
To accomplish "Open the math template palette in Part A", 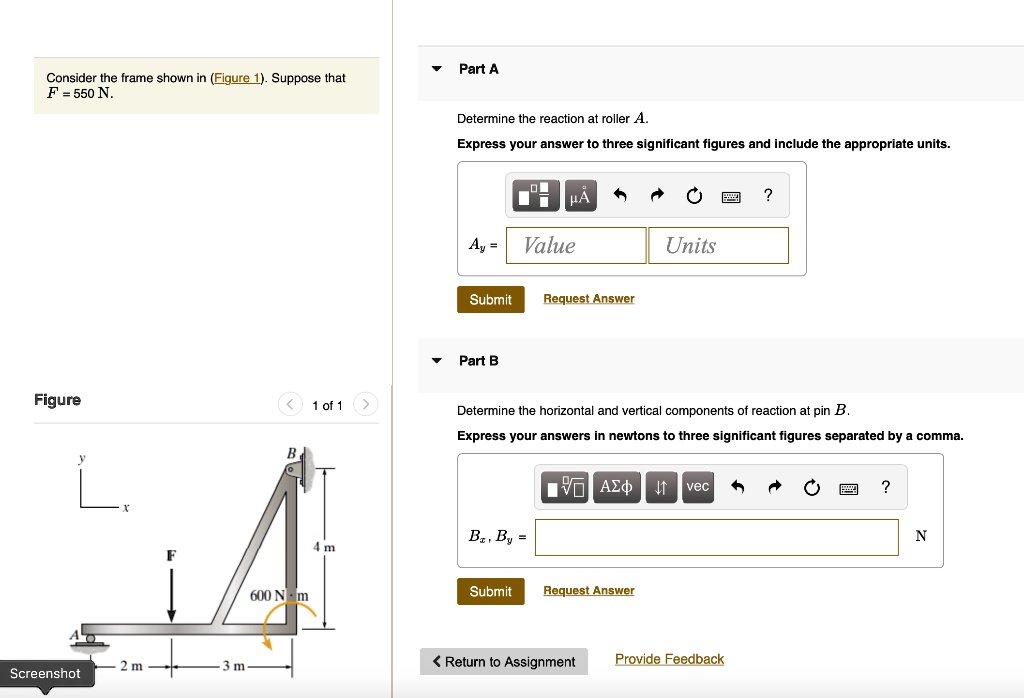I will [x=535, y=196].
